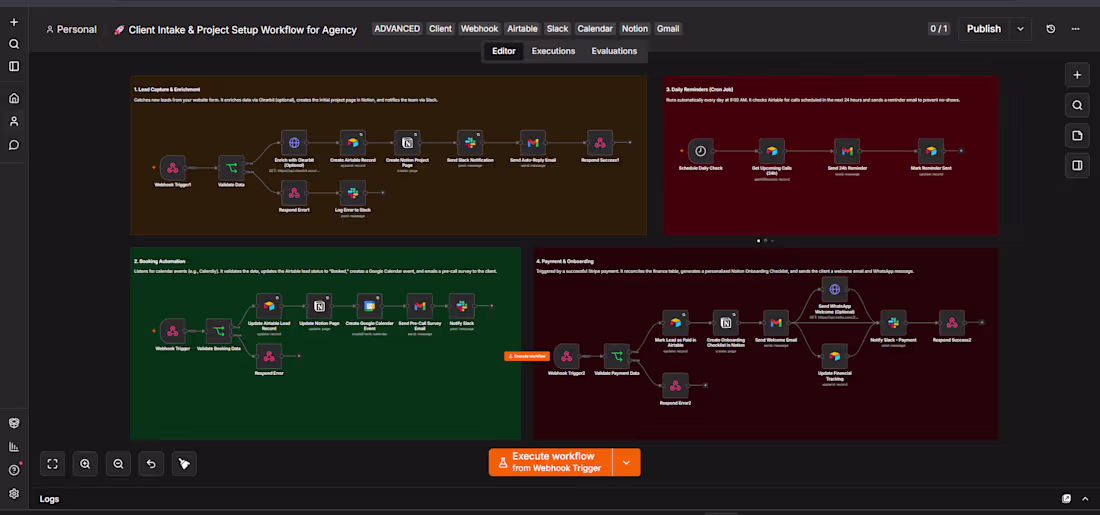
Task: Open the Update Financial Tracking node
Action: [x=834, y=356]
